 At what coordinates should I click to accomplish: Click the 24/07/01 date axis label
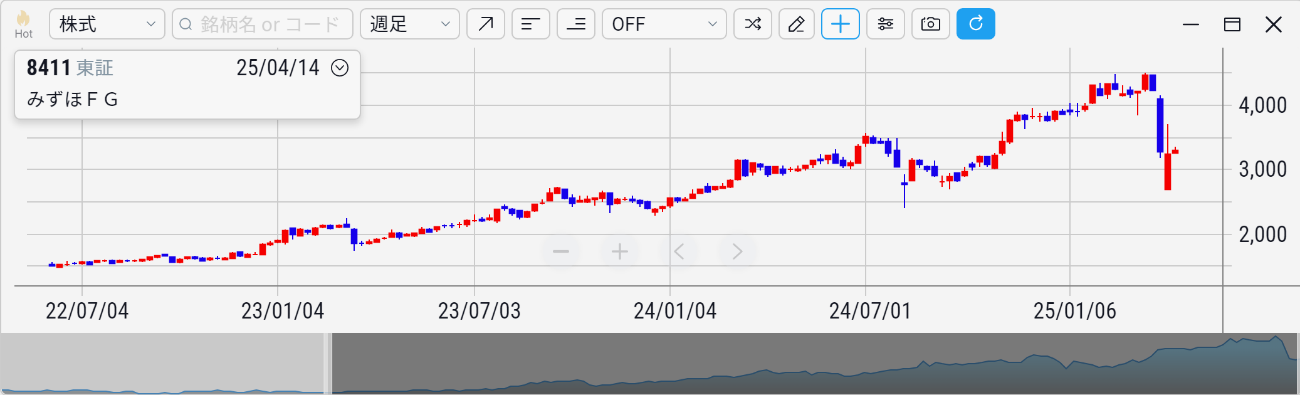pyautogui.click(x=870, y=311)
